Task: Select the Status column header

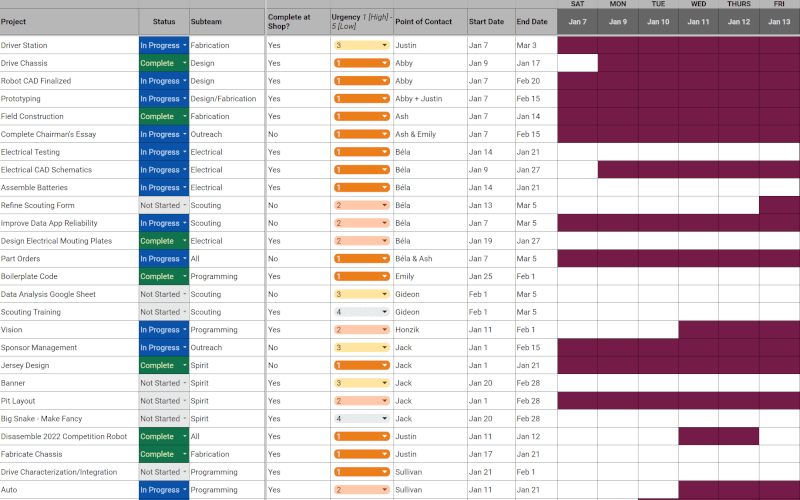Action: (x=164, y=22)
